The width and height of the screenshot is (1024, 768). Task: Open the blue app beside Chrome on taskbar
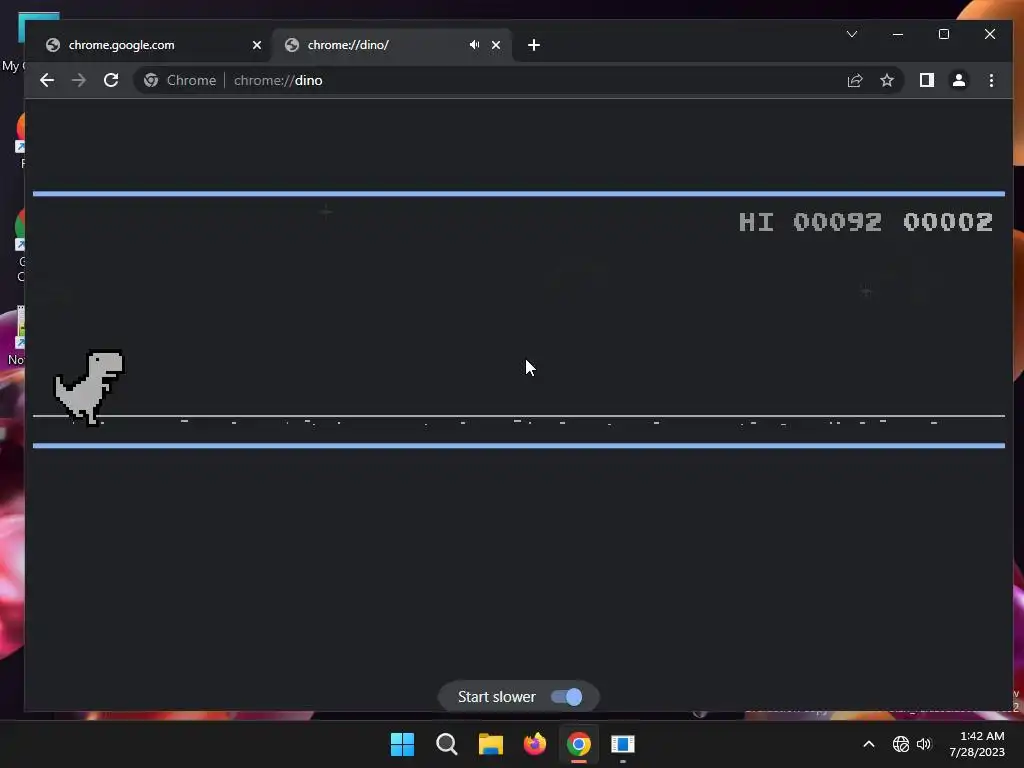tap(622, 744)
